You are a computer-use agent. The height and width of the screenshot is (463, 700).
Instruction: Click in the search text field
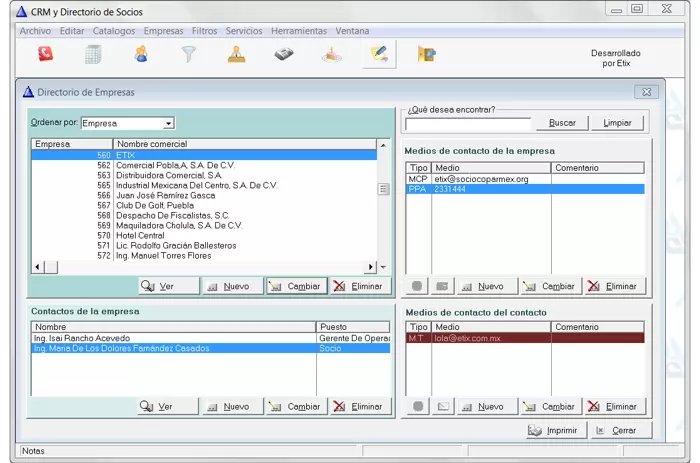coord(467,124)
